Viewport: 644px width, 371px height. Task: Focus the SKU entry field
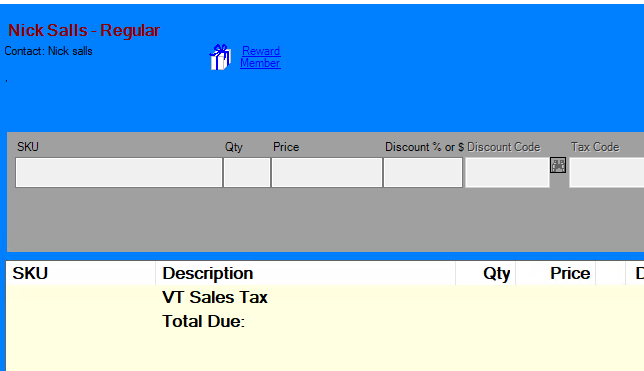point(119,173)
